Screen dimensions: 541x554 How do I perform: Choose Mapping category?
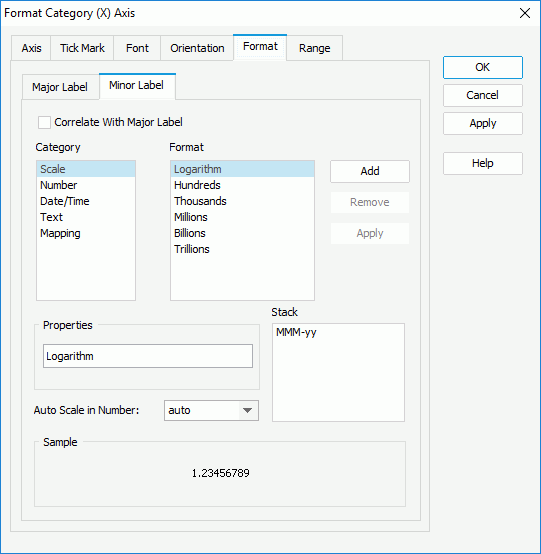86,233
